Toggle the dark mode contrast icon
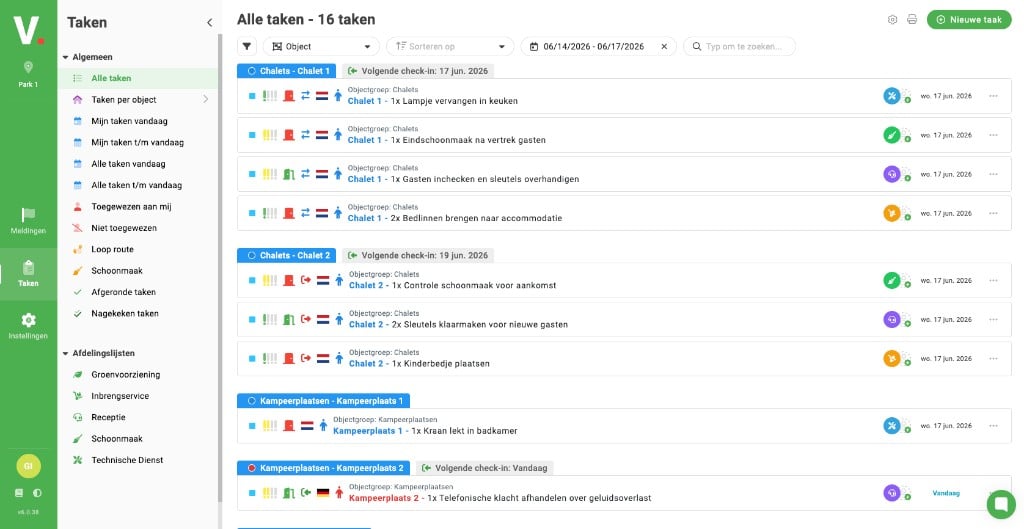1024x529 pixels. coord(38,493)
